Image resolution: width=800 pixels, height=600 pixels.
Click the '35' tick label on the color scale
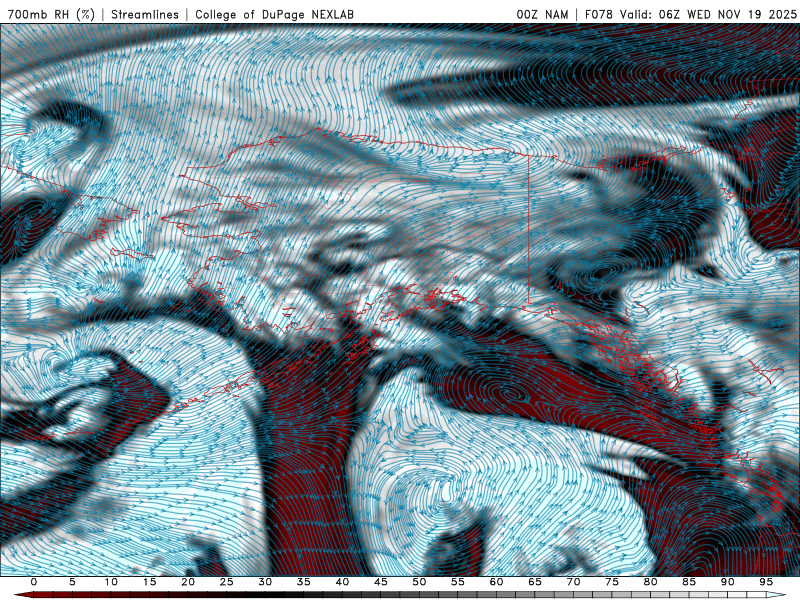pyautogui.click(x=304, y=582)
